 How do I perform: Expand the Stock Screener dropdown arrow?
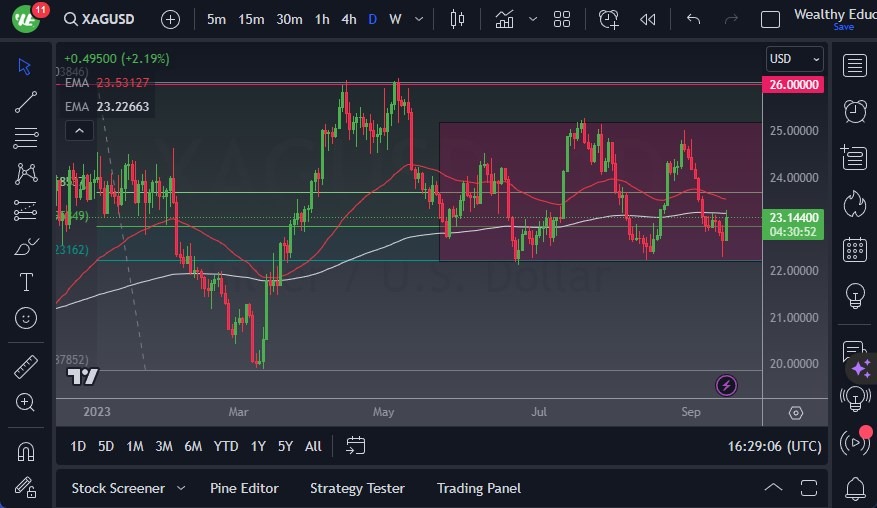[x=181, y=488]
